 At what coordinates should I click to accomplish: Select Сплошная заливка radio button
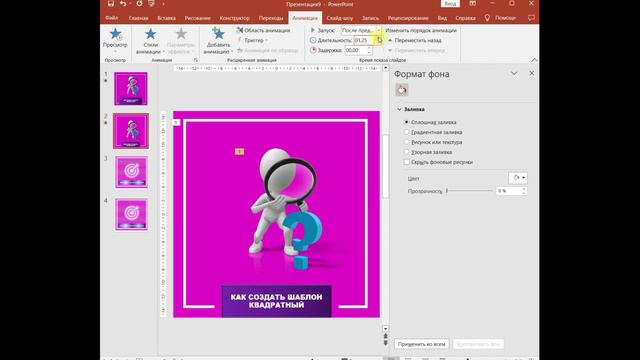407,122
